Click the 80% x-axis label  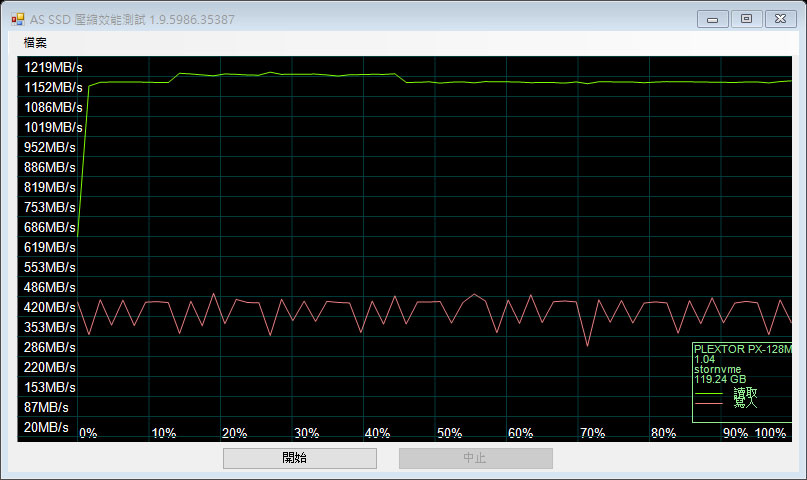click(x=663, y=433)
